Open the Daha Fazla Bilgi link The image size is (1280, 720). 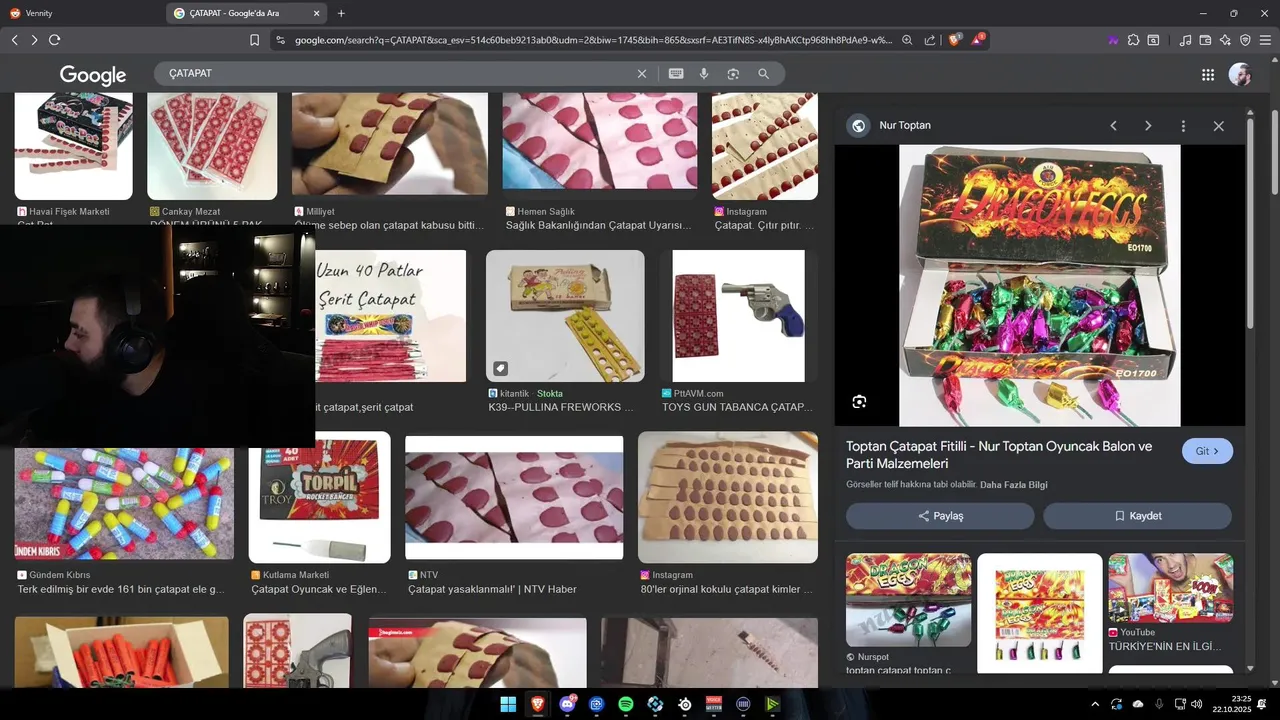pyautogui.click(x=1014, y=485)
